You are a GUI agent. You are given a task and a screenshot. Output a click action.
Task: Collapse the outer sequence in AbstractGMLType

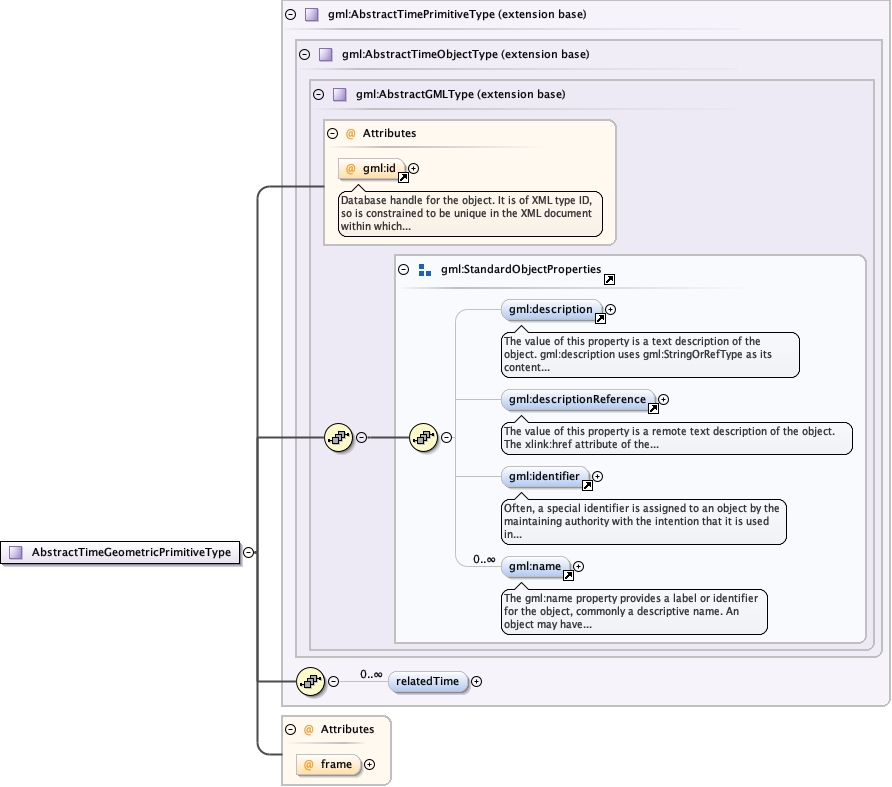point(361,438)
